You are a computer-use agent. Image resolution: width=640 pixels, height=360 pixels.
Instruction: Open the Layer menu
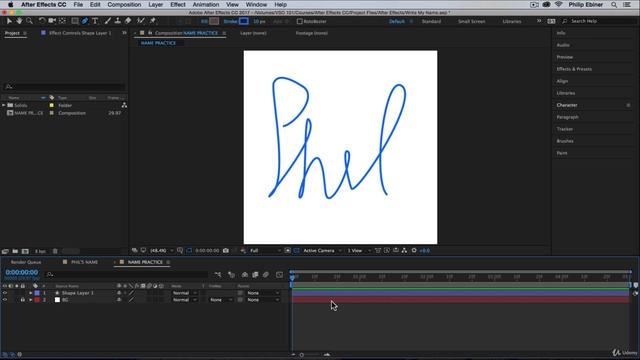click(156, 5)
